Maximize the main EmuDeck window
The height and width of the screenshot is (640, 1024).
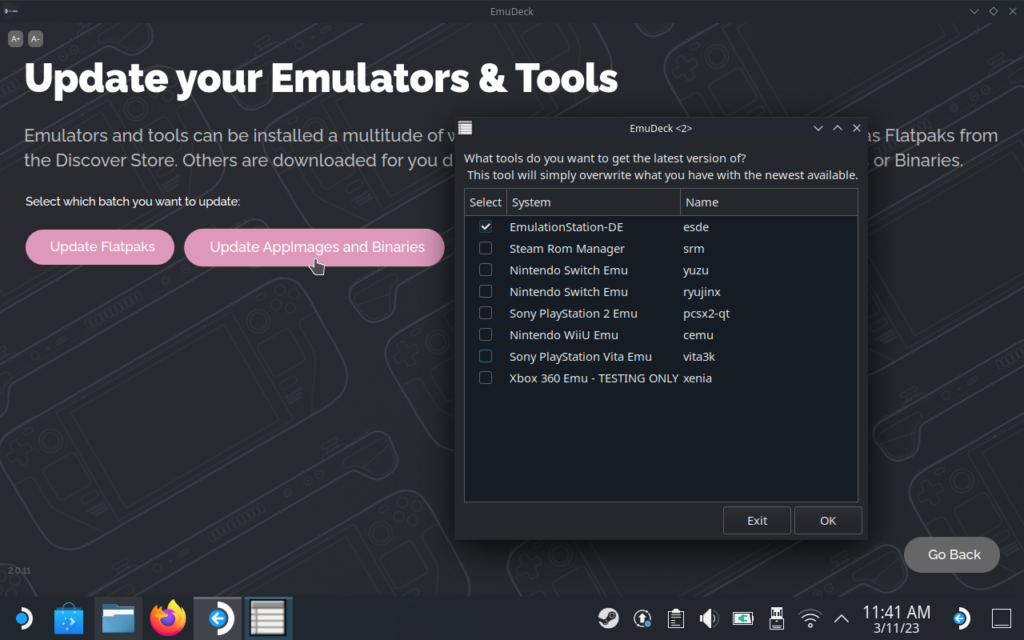(x=993, y=11)
